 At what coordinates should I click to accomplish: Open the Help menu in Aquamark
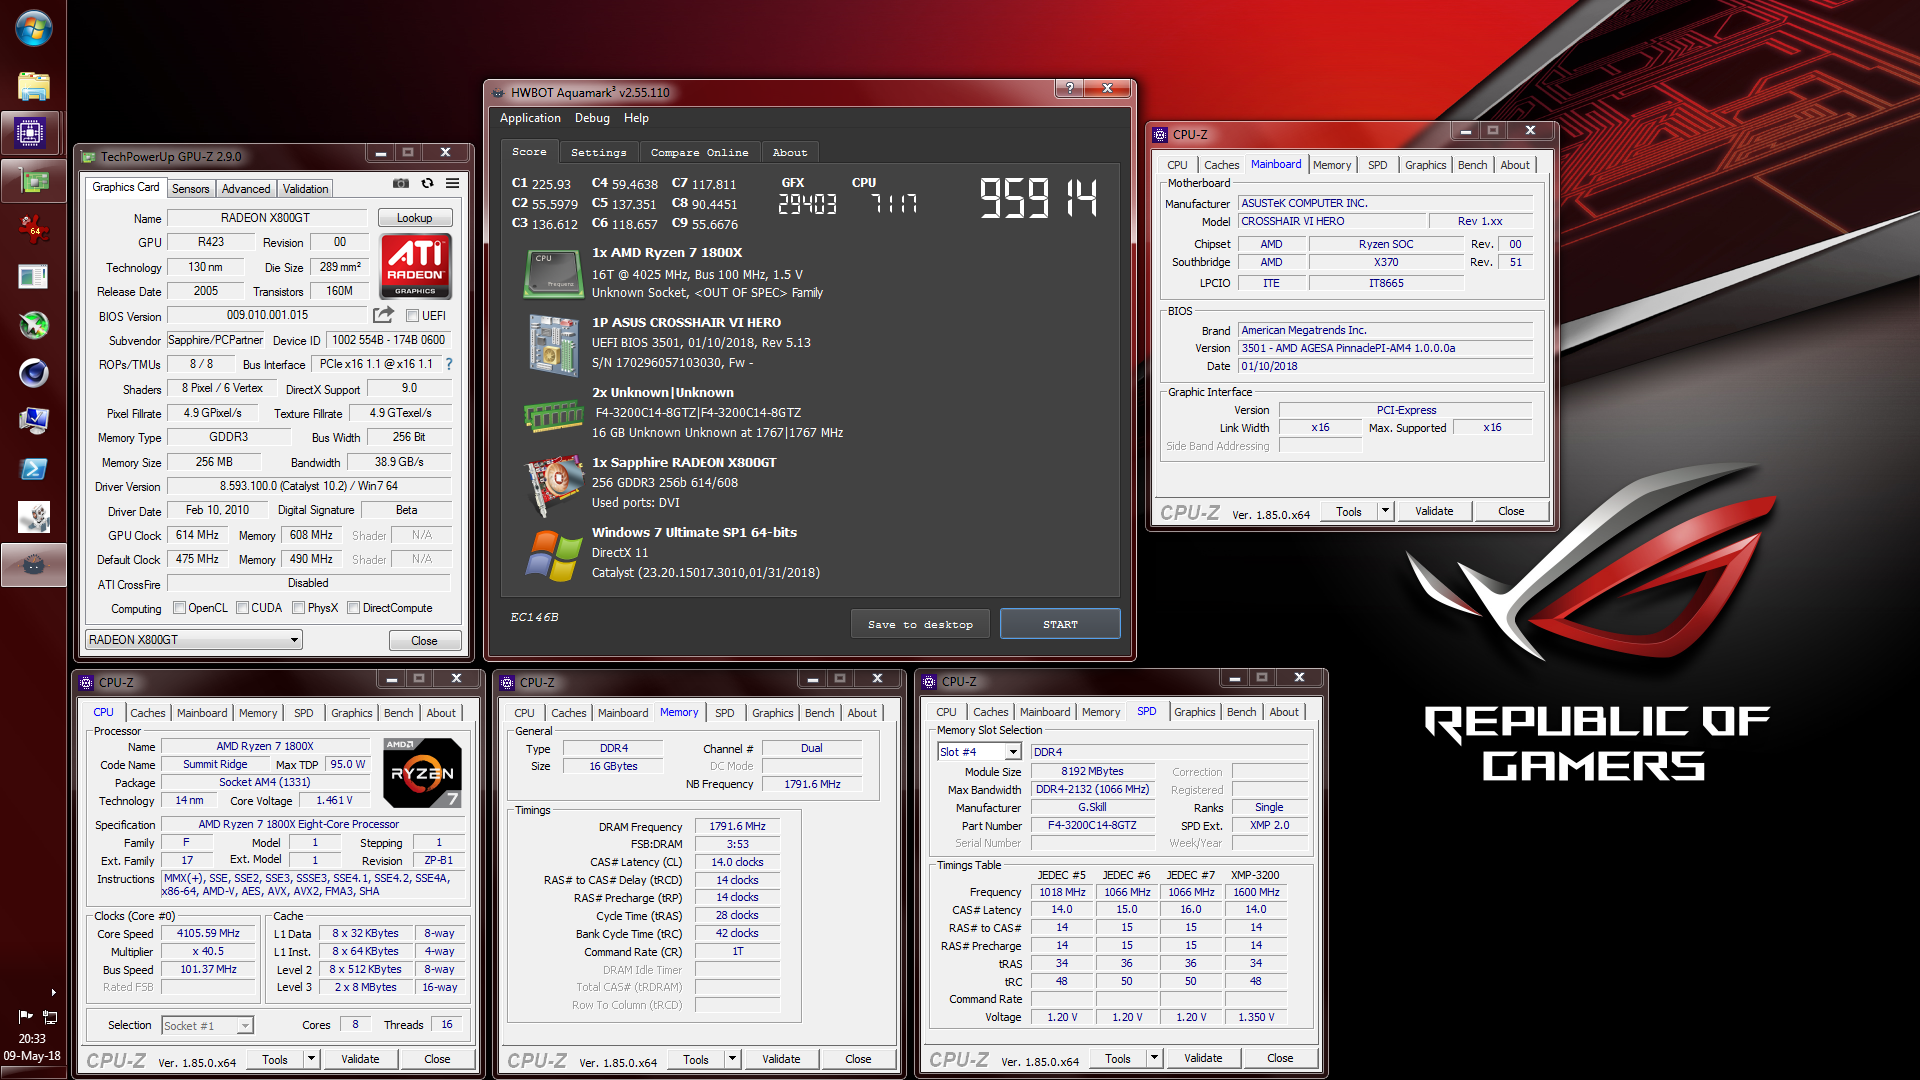click(636, 118)
